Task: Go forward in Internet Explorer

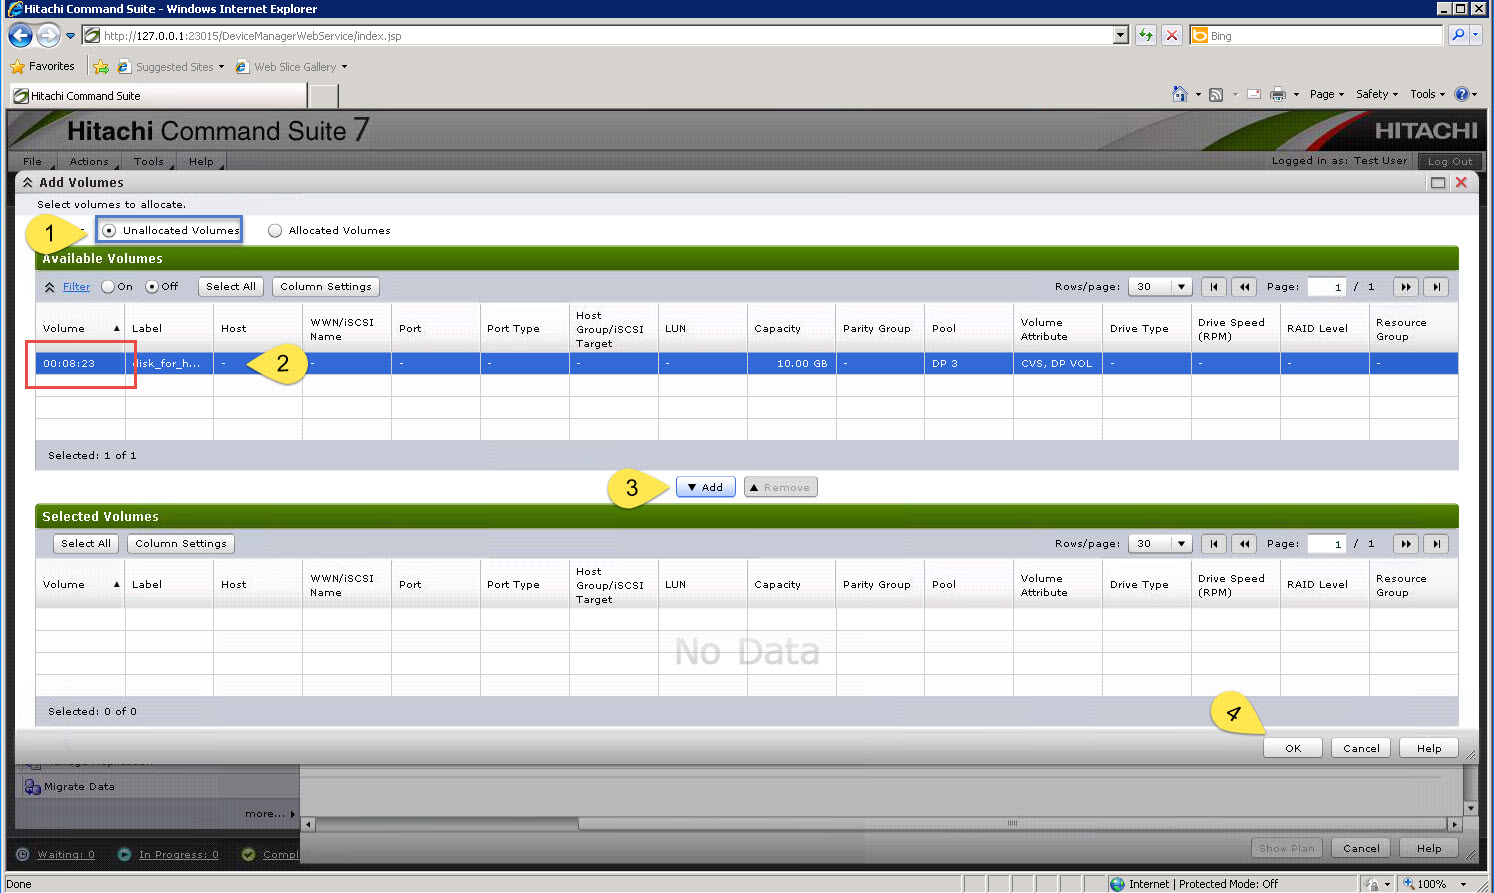Action: tap(48, 35)
